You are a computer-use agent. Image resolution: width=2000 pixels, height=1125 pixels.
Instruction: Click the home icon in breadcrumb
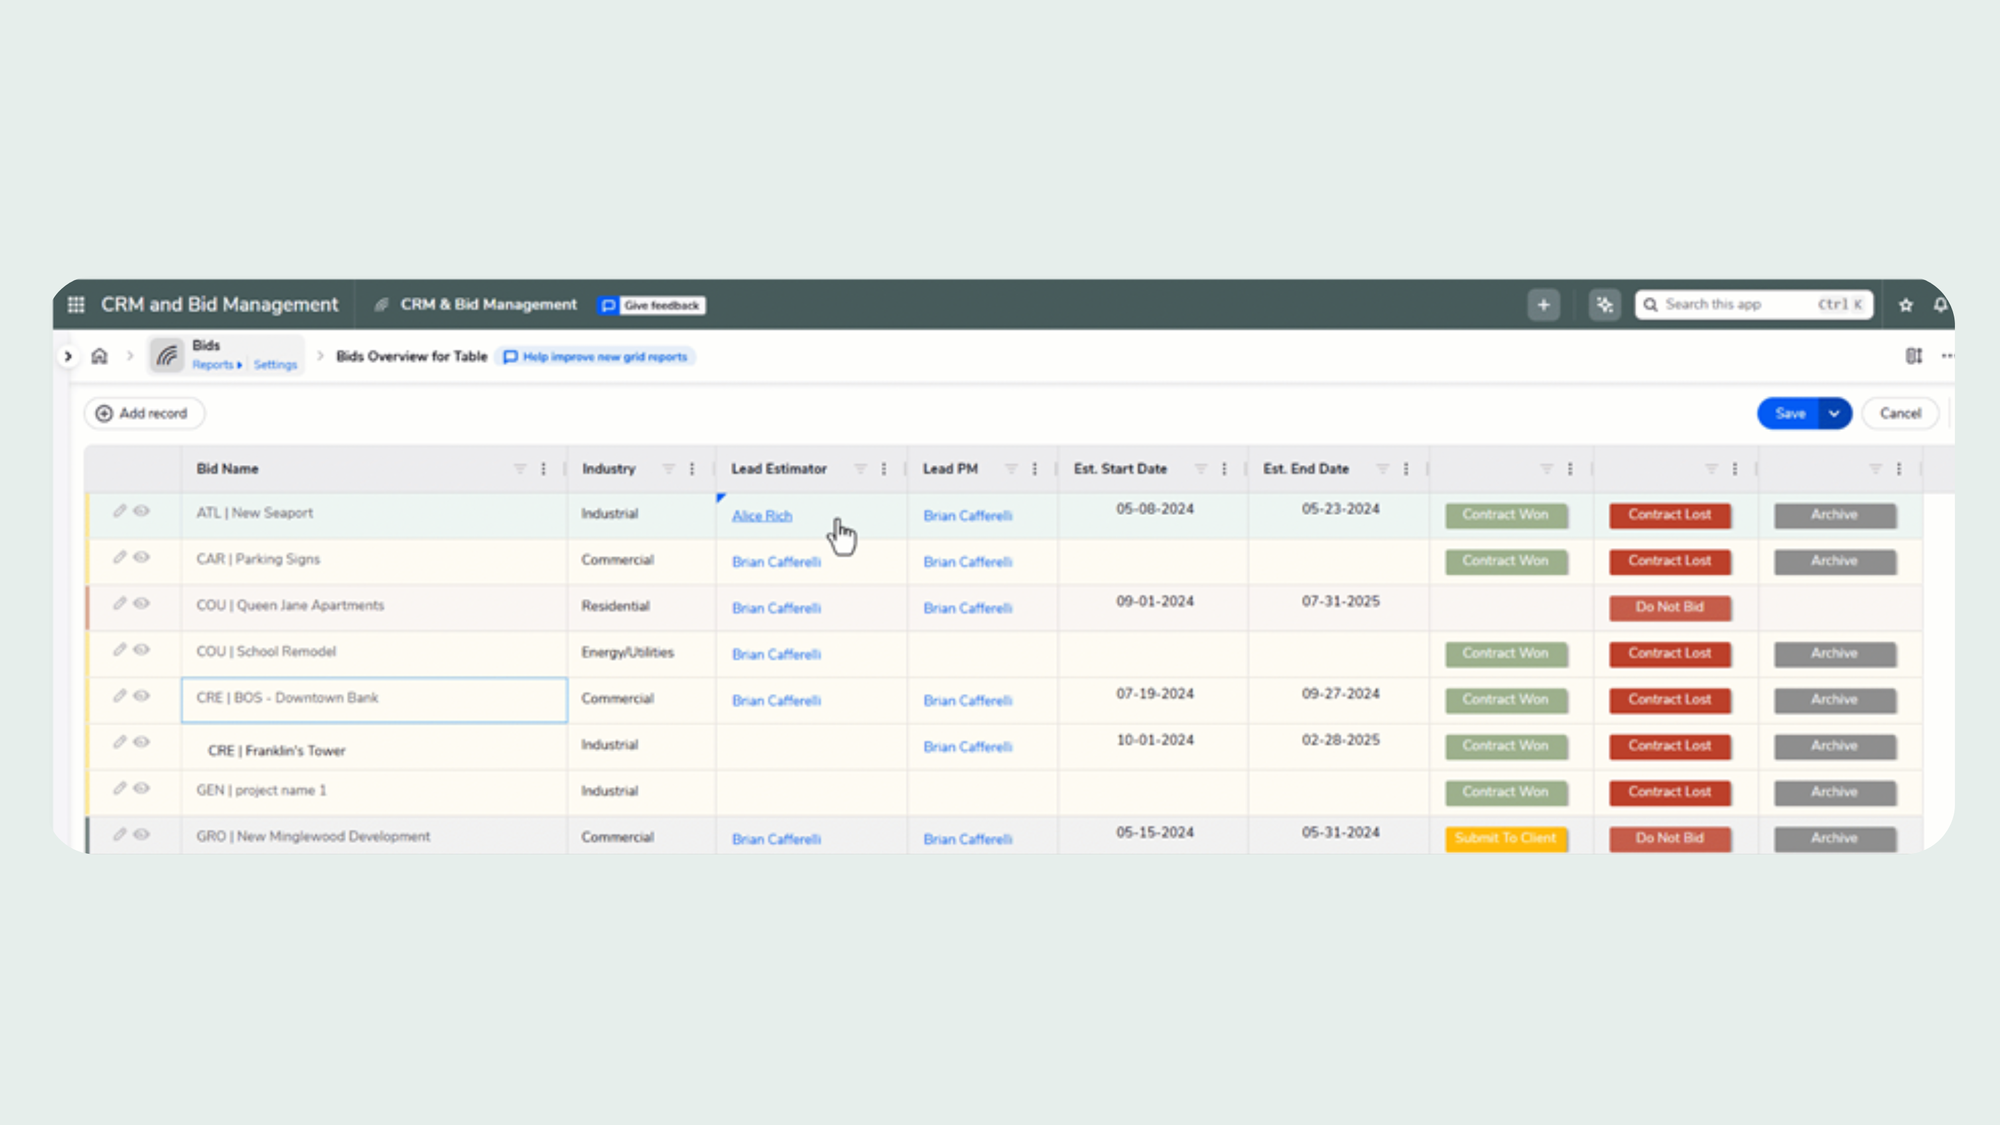99,356
